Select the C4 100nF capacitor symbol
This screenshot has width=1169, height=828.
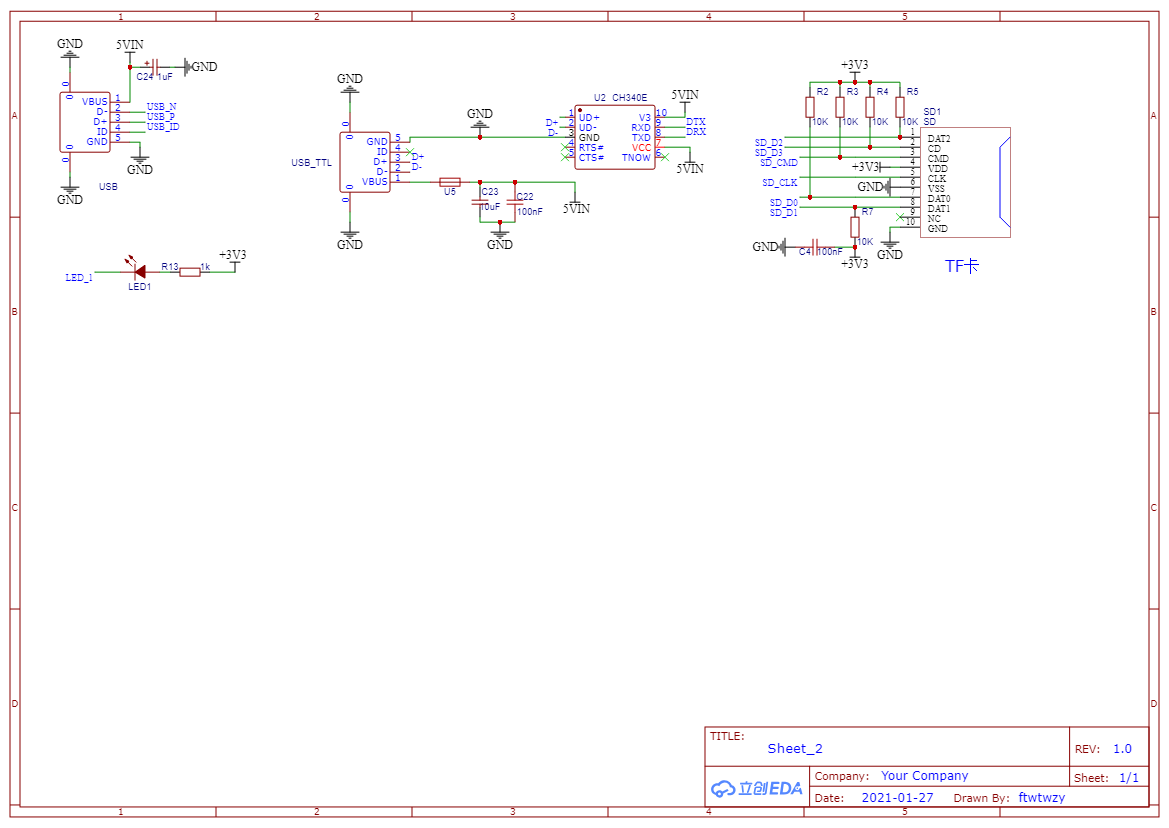click(815, 247)
